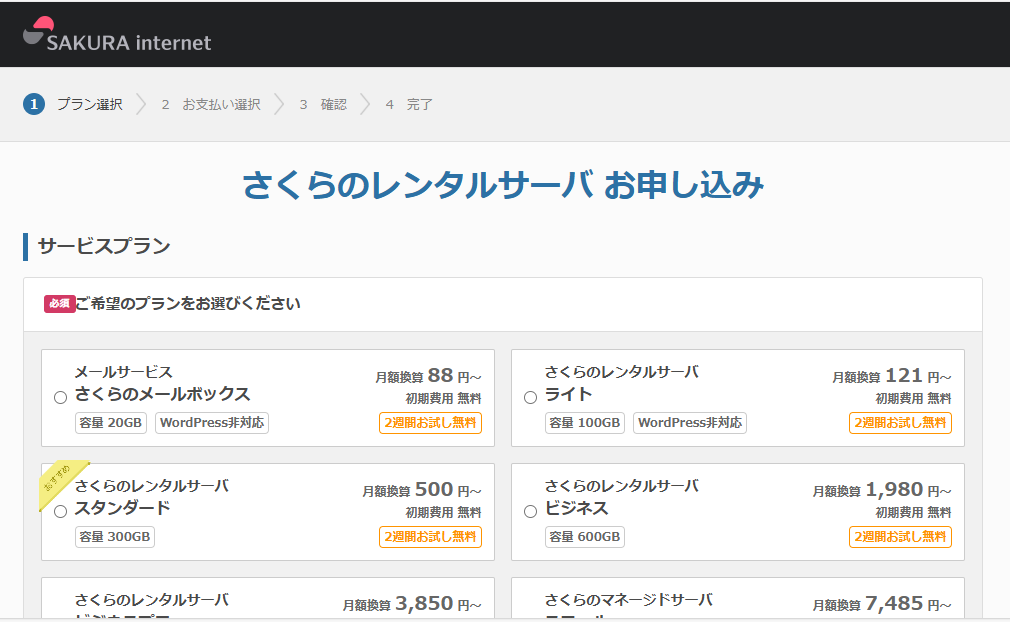Click 初期費用 無料 on ビジネス card
1010x622 pixels.
click(913, 513)
